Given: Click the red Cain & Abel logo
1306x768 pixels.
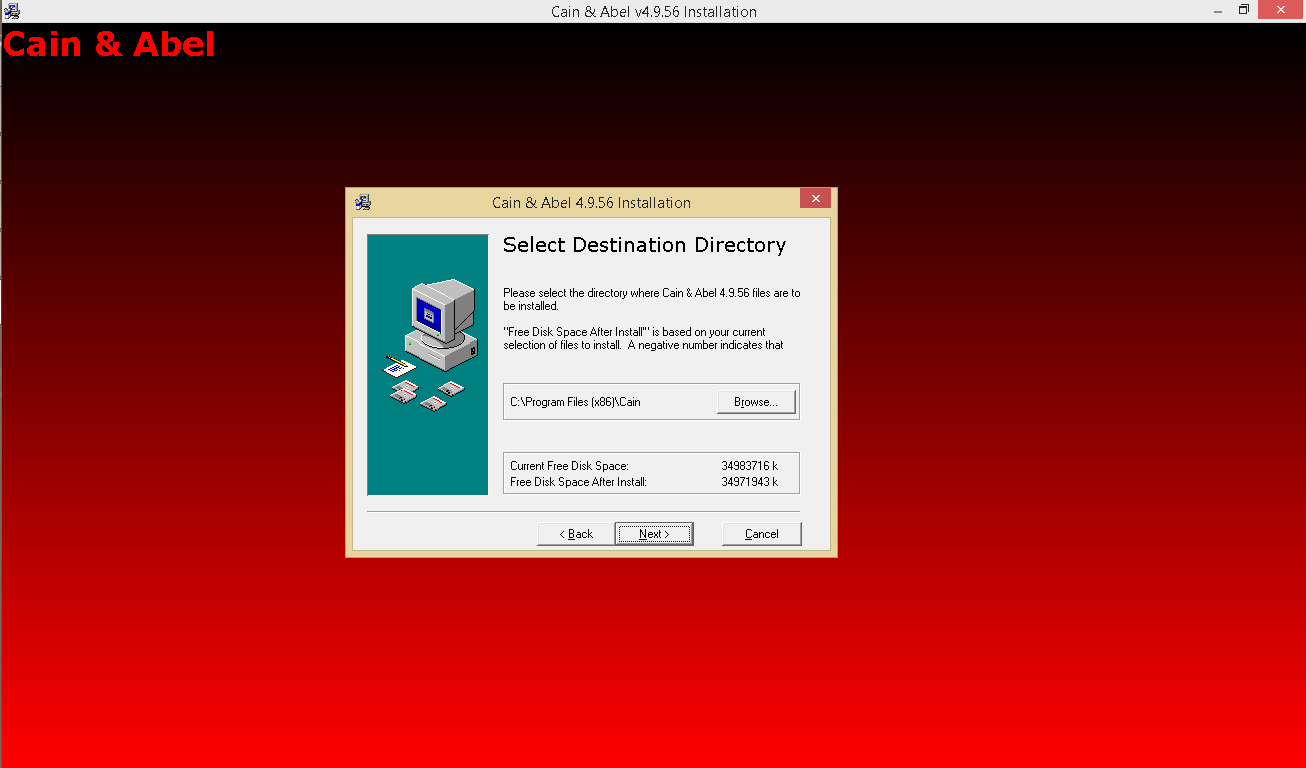Looking at the screenshot, I should click(x=108, y=43).
